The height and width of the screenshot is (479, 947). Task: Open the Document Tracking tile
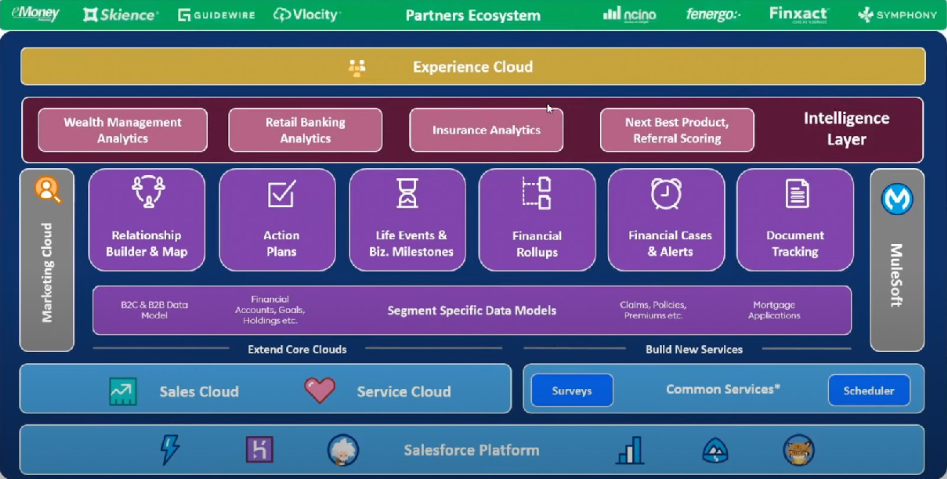click(x=795, y=220)
